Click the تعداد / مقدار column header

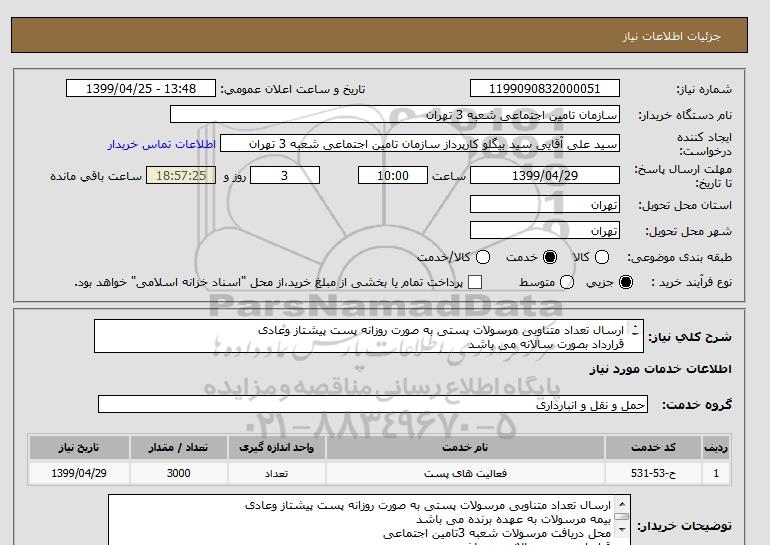click(178, 447)
